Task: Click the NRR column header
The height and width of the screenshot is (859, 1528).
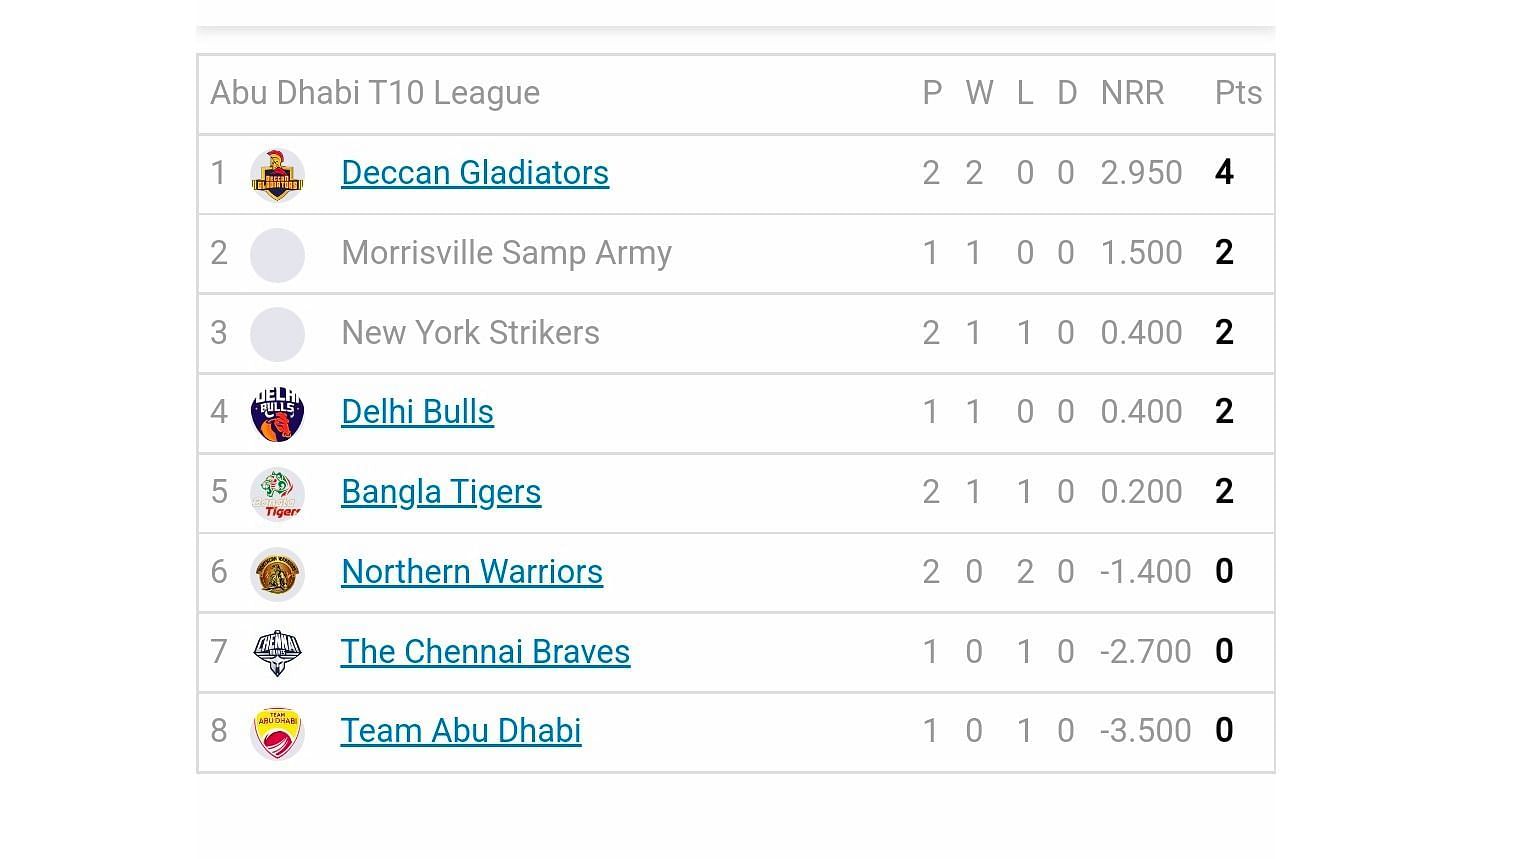Action: tap(1132, 93)
